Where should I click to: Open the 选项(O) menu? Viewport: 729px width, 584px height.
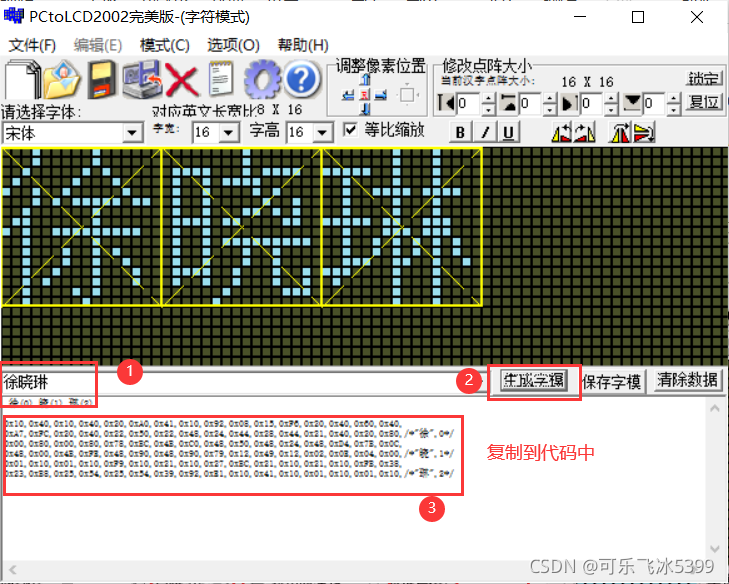pos(233,45)
